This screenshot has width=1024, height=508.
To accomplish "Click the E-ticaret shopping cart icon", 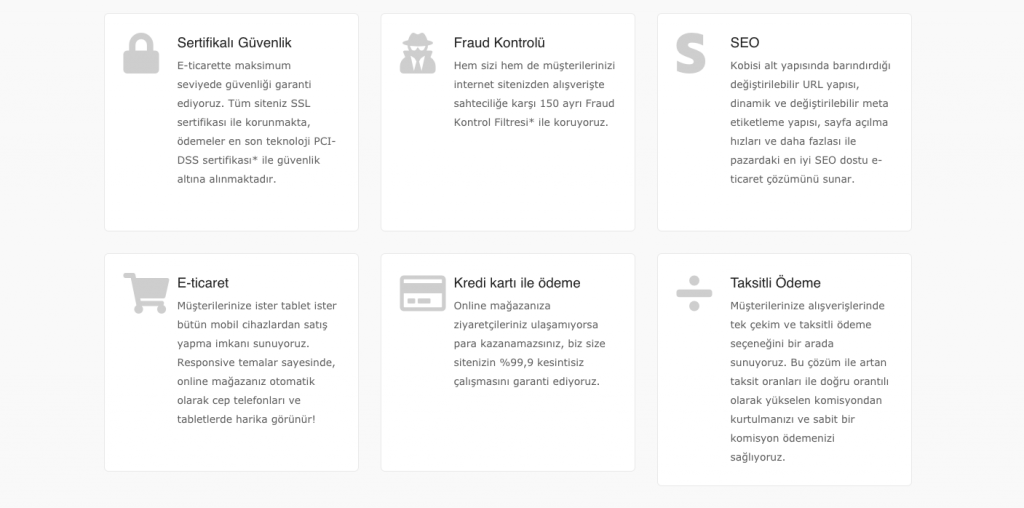I will click(x=145, y=293).
